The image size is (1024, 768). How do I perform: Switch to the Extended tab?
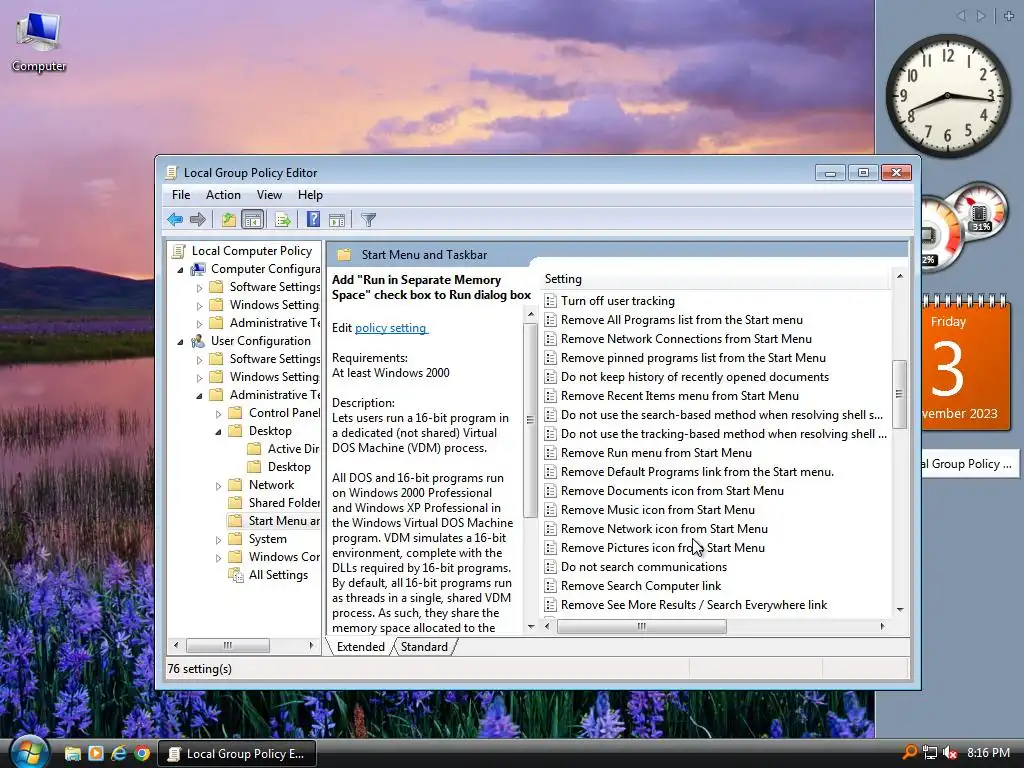[x=360, y=647]
